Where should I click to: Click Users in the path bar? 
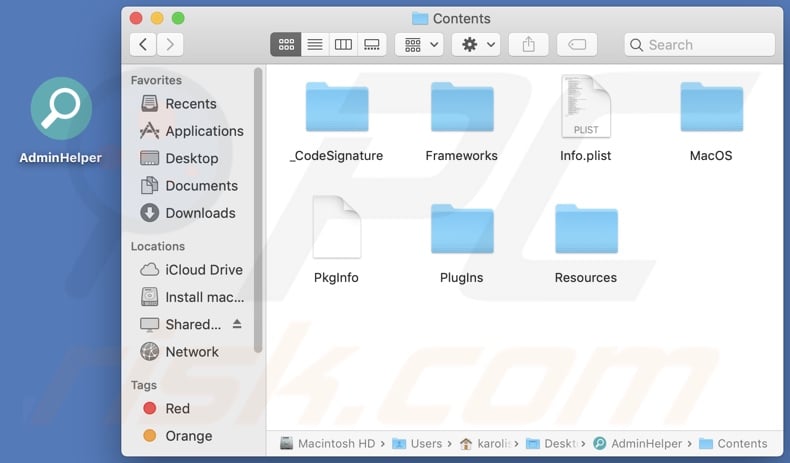[417, 443]
